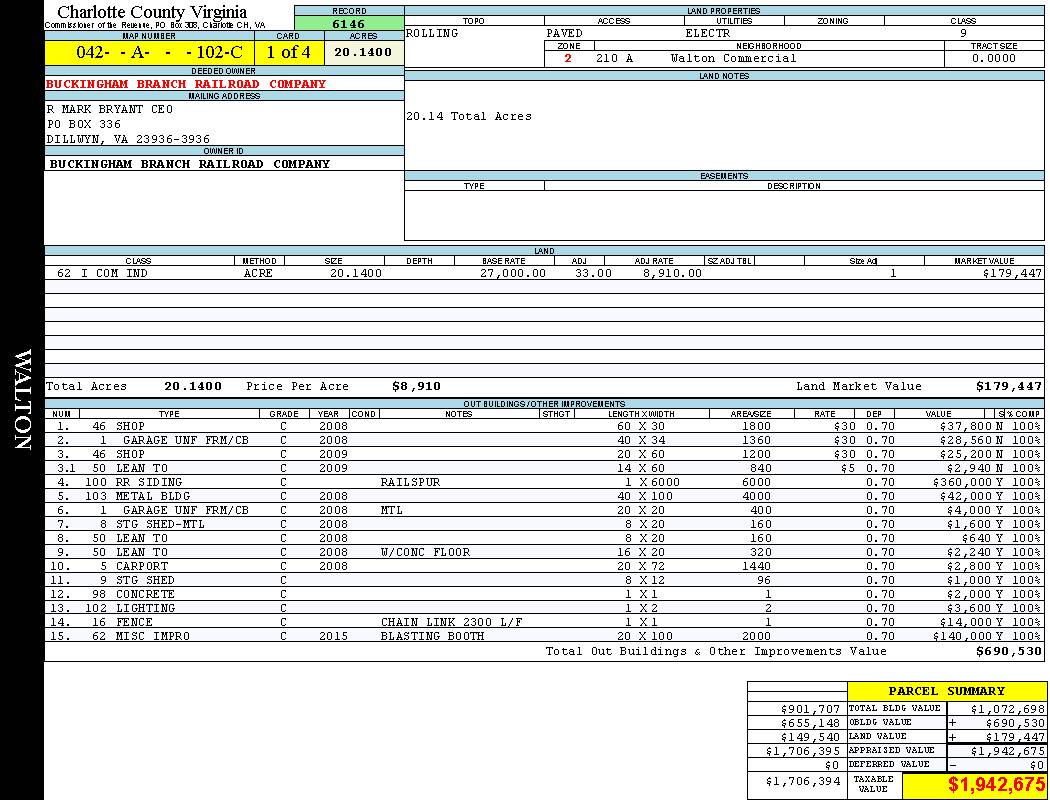Click the access value PAVED
Screen dimensions: 1050x800
pyautogui.click(x=565, y=33)
